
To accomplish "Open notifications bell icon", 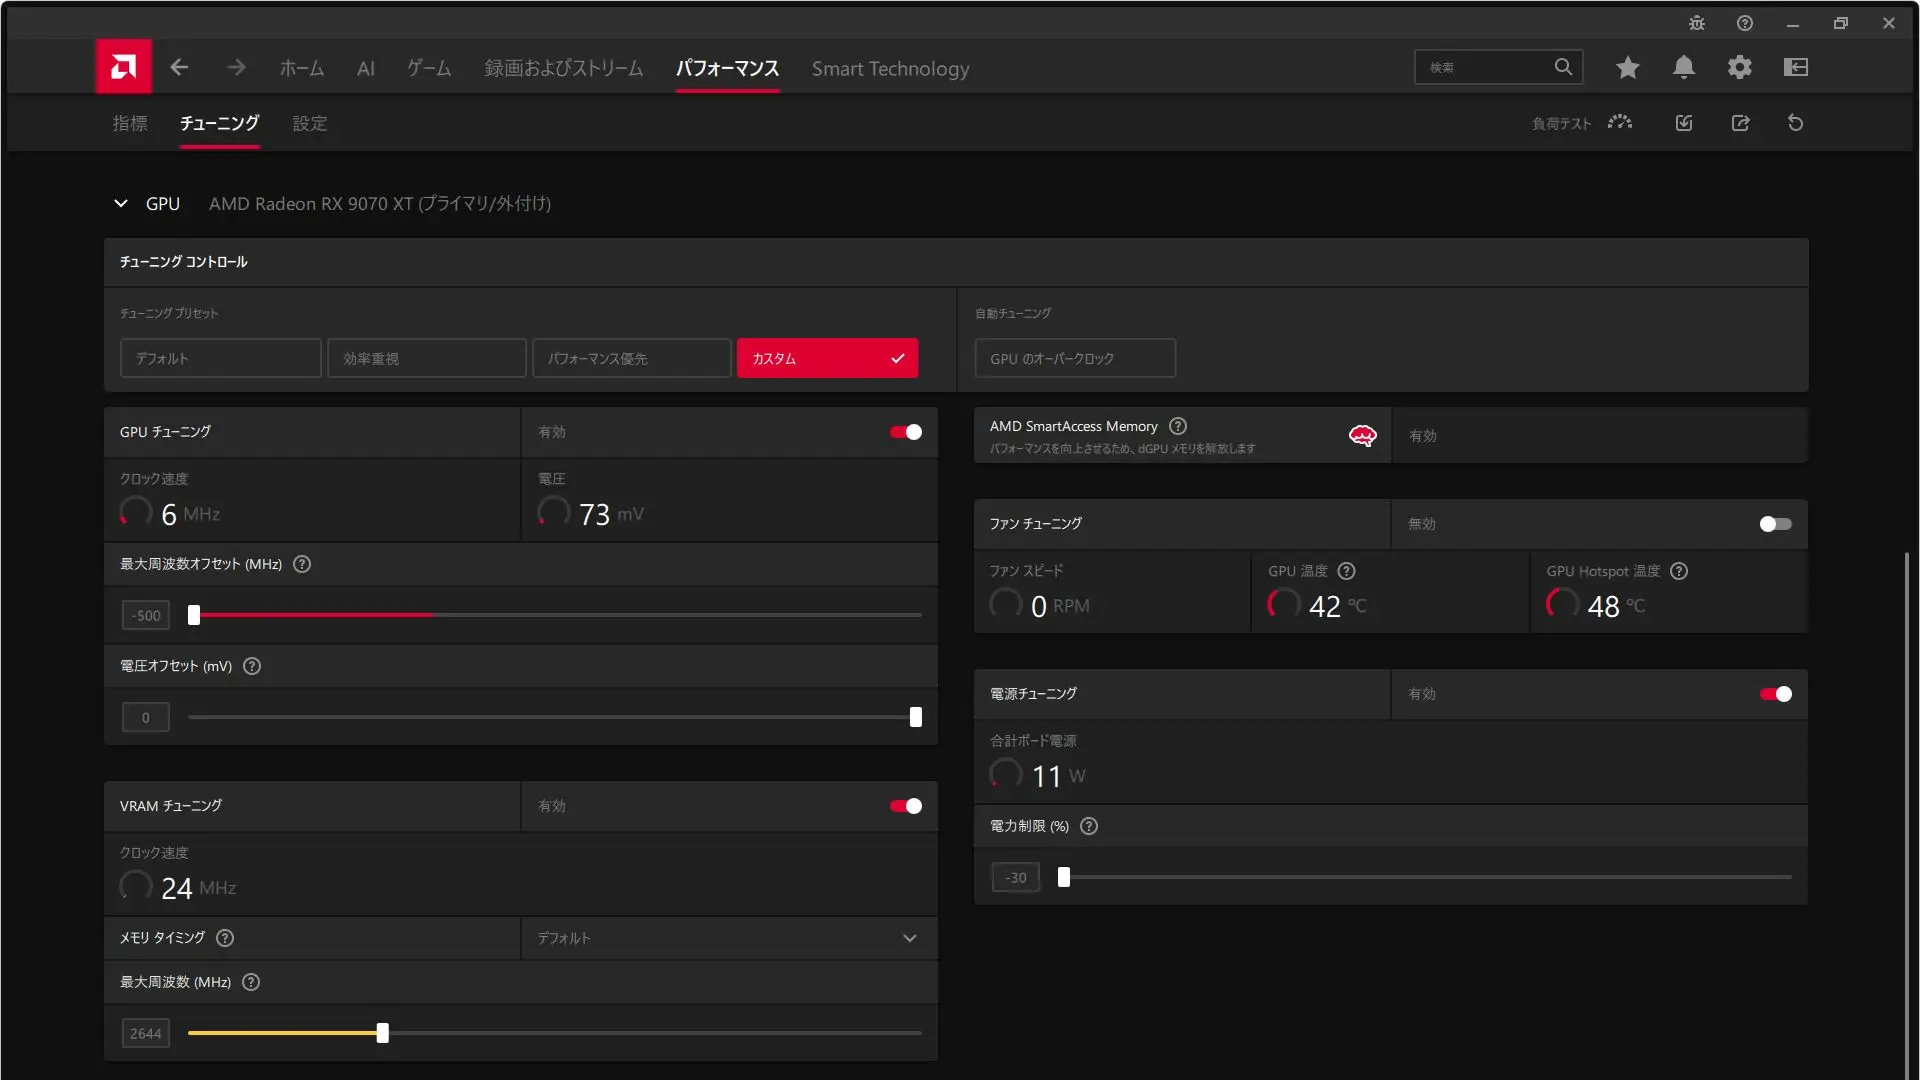I will click(x=1684, y=67).
